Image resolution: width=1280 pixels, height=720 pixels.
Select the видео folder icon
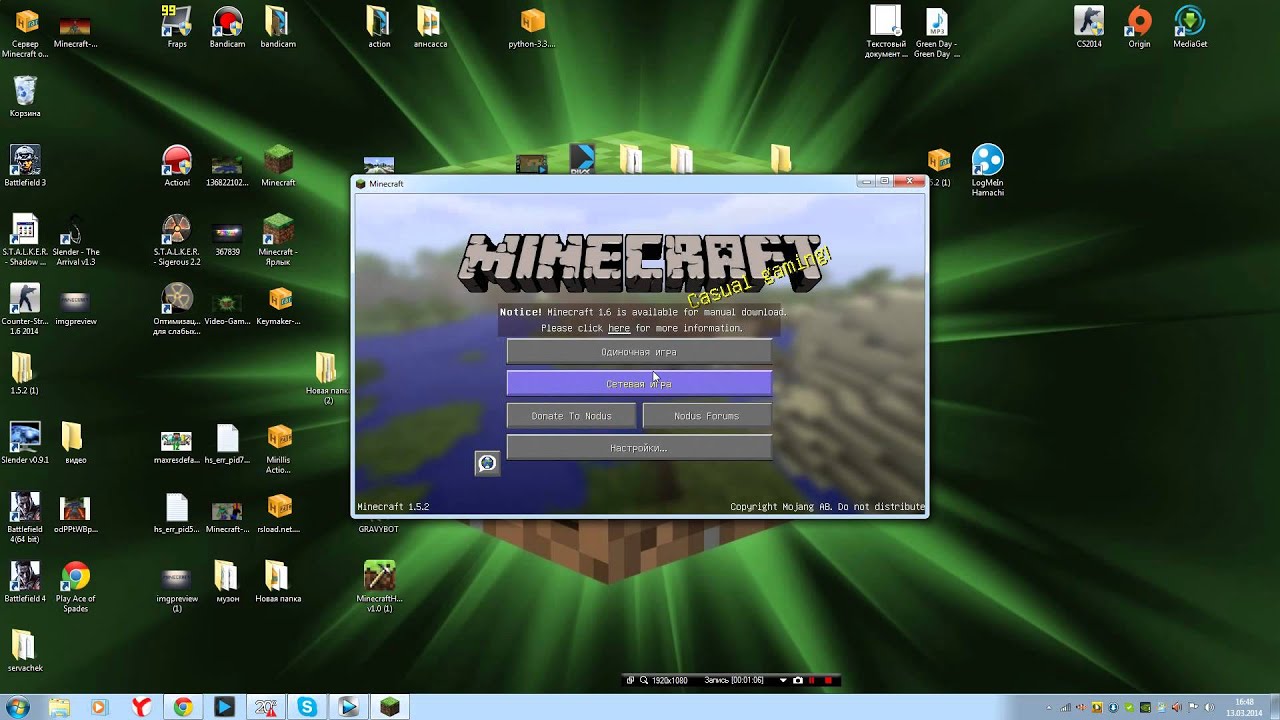76,443
